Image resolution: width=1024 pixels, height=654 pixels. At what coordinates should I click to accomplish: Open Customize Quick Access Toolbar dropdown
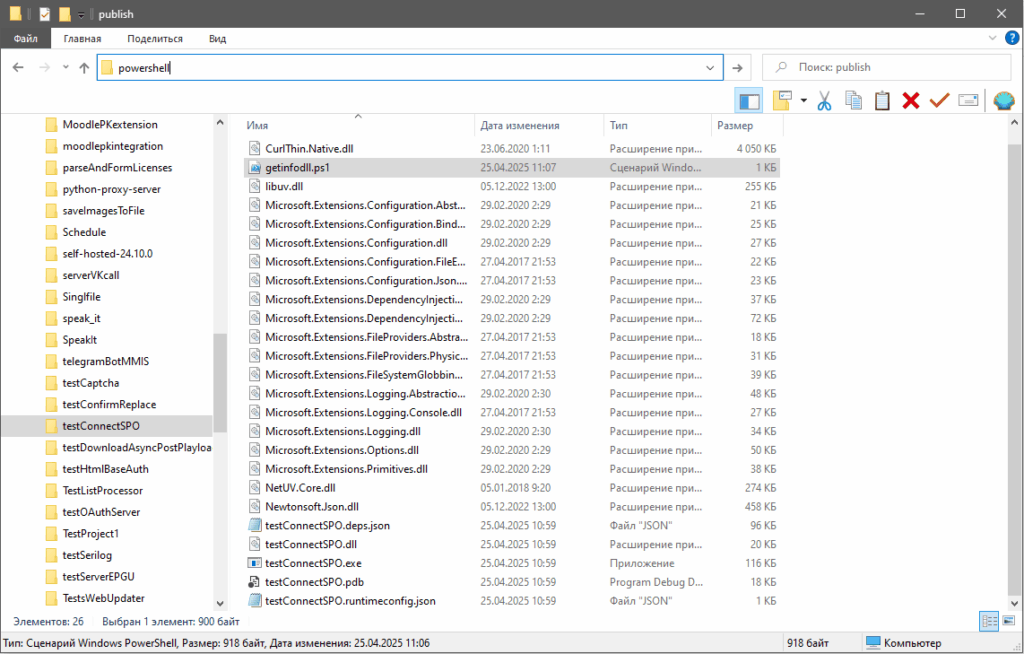[x=81, y=14]
